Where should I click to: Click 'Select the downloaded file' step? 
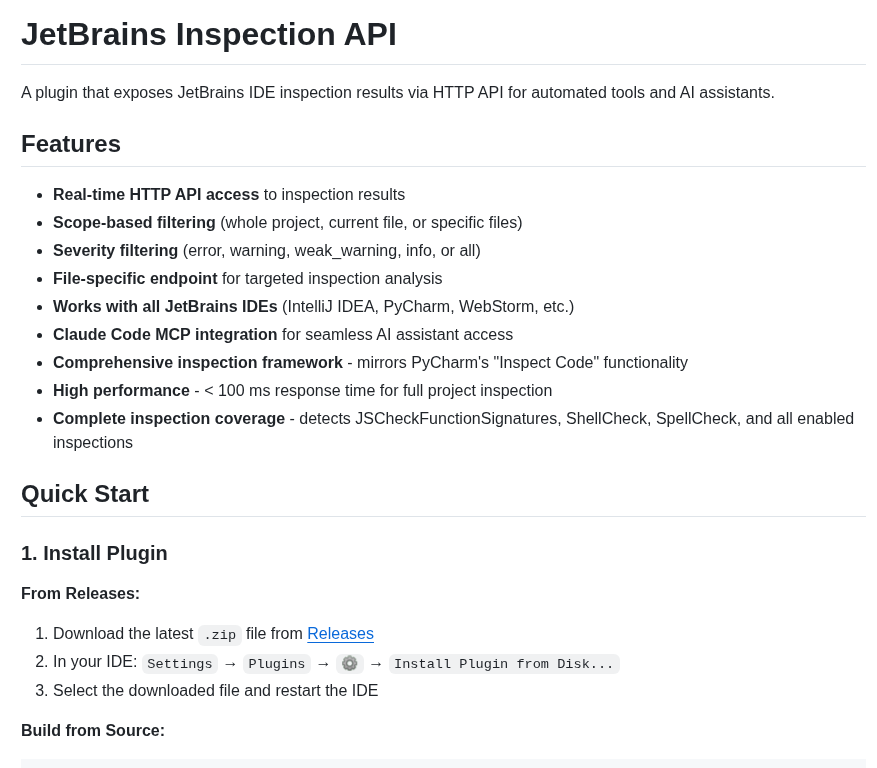215,690
